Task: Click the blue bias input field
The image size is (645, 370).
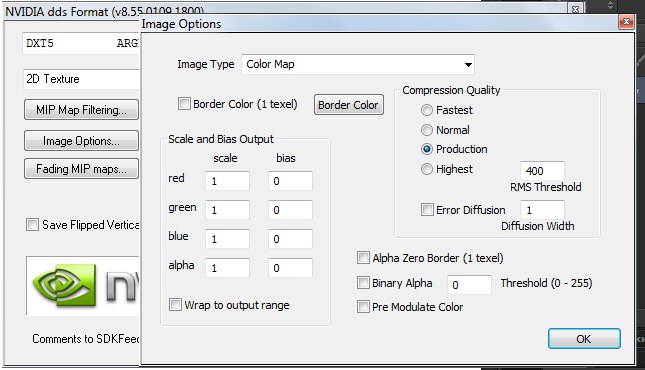Action: click(290, 239)
